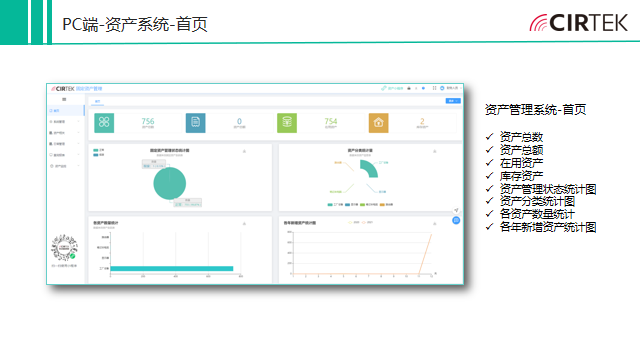
Task: Click the asset total value 756
Action: click(148, 121)
